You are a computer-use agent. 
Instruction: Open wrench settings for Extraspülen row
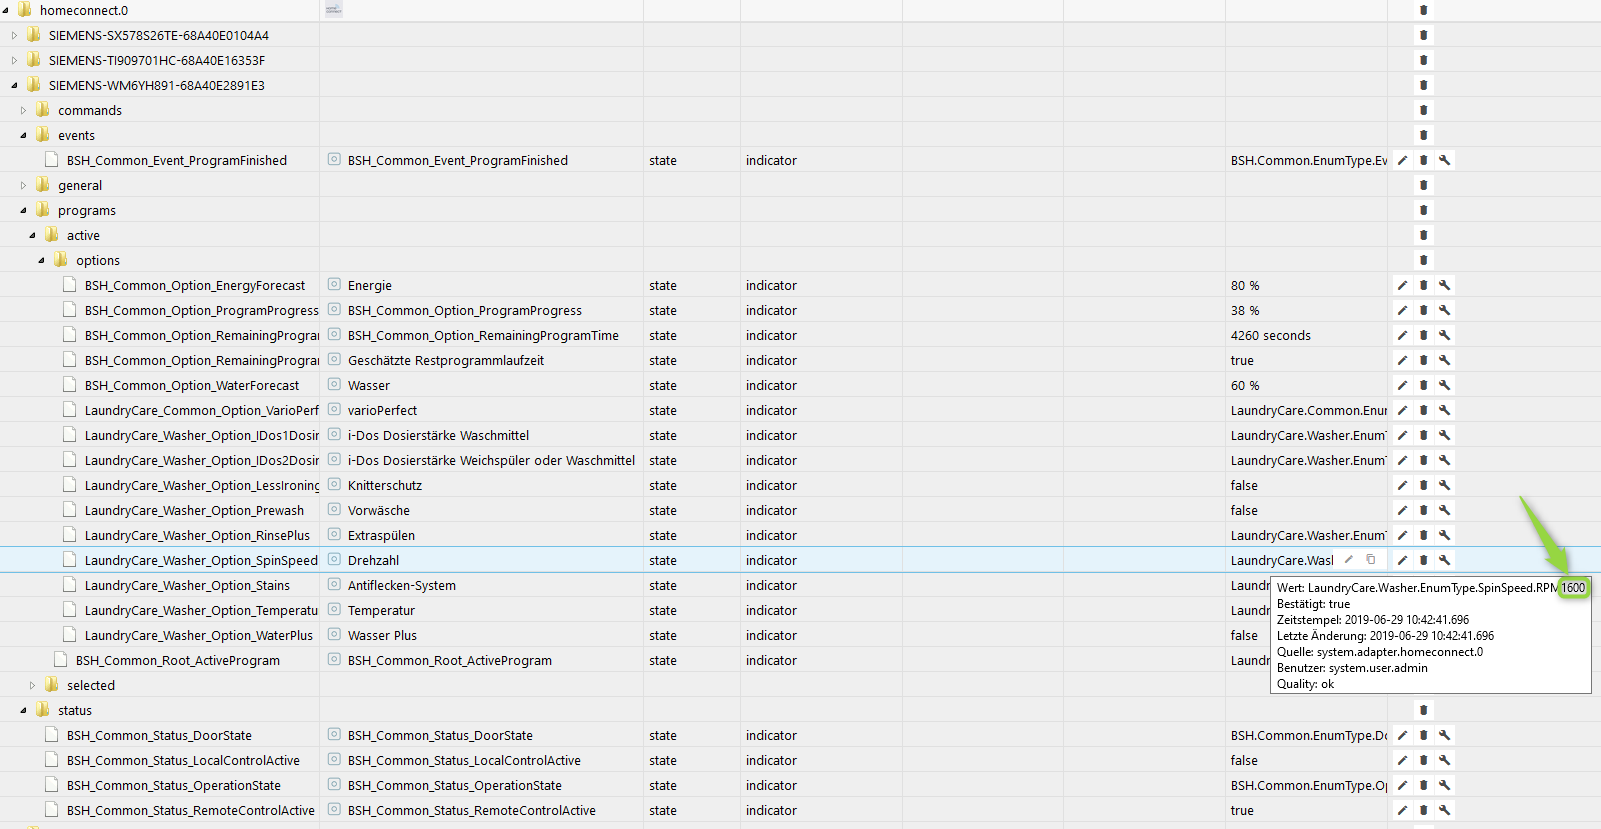[1445, 535]
